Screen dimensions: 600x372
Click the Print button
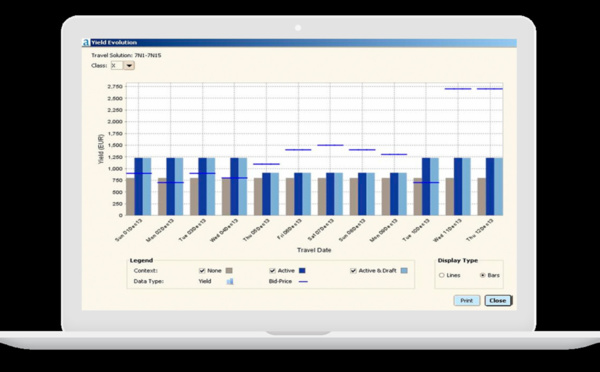point(466,300)
